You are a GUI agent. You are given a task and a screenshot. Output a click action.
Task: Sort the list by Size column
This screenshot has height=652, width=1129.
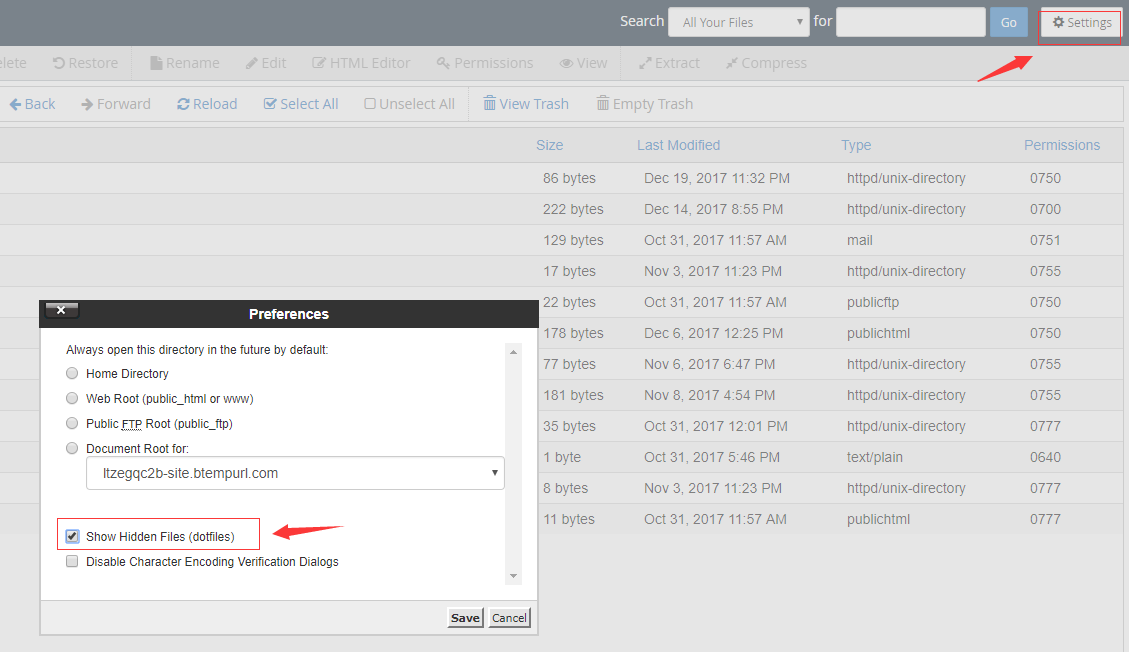(x=549, y=145)
